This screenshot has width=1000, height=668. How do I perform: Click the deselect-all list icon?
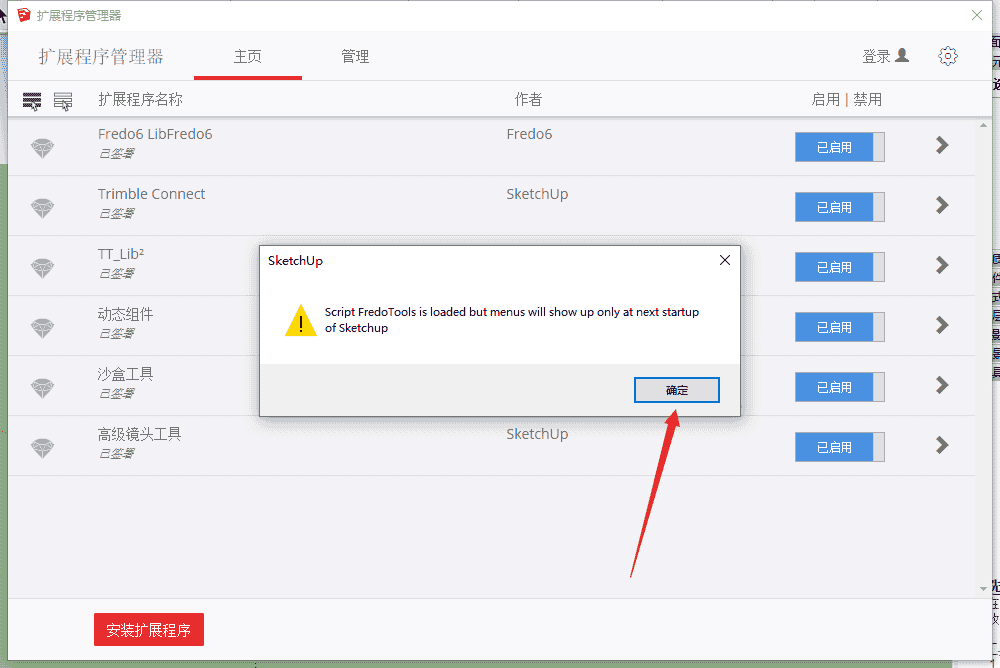pos(62,101)
